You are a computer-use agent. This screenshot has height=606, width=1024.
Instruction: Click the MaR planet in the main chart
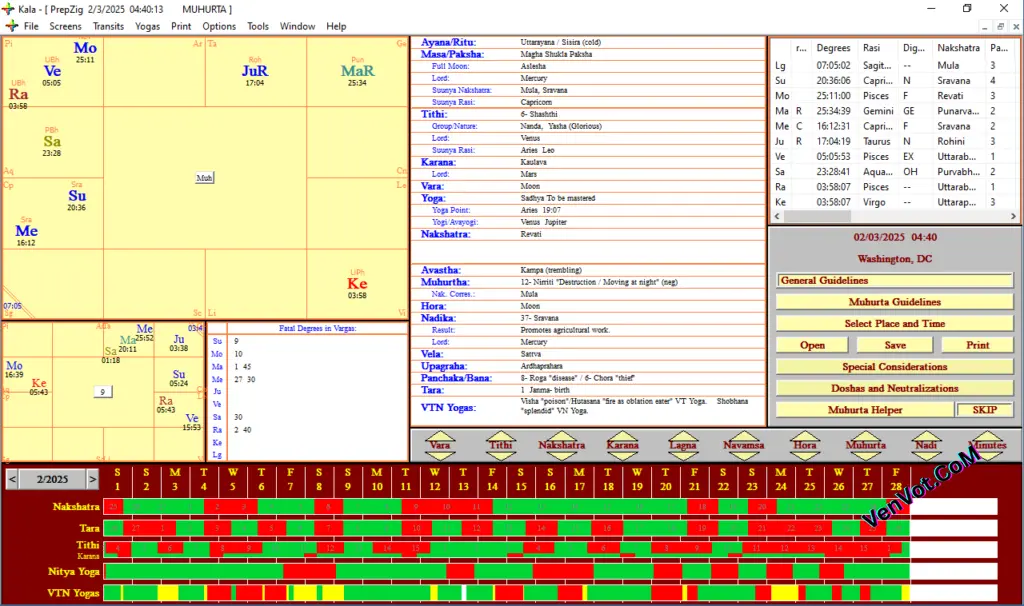(x=357, y=71)
